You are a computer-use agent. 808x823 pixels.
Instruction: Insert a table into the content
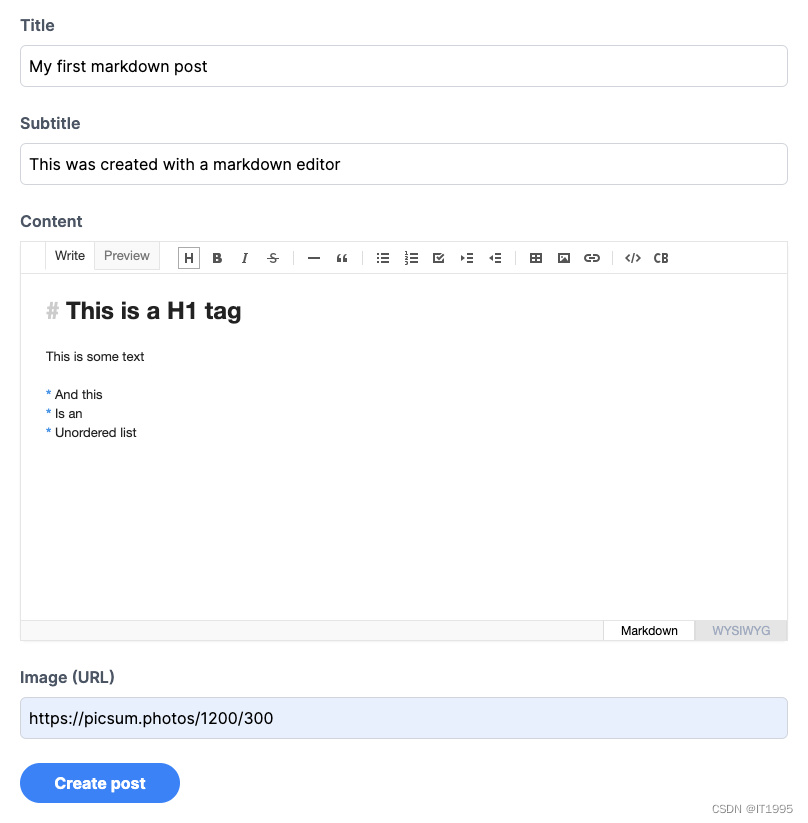[x=536, y=258]
